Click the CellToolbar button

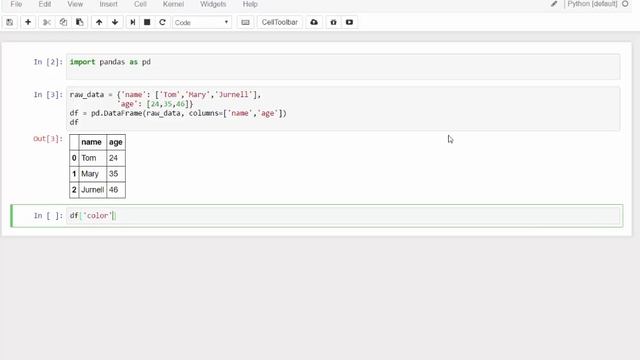pos(280,22)
